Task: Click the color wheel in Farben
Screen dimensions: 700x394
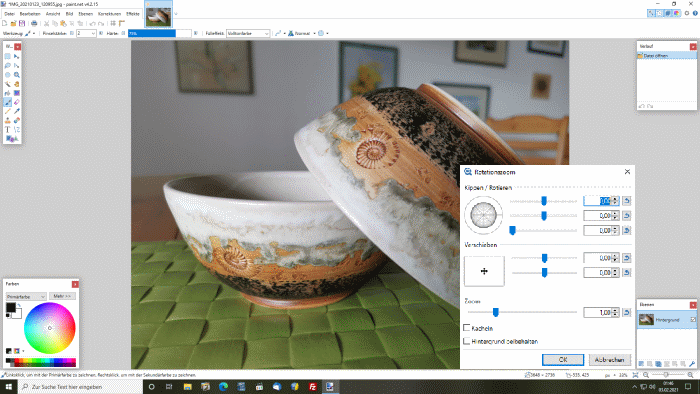Action: (50, 328)
